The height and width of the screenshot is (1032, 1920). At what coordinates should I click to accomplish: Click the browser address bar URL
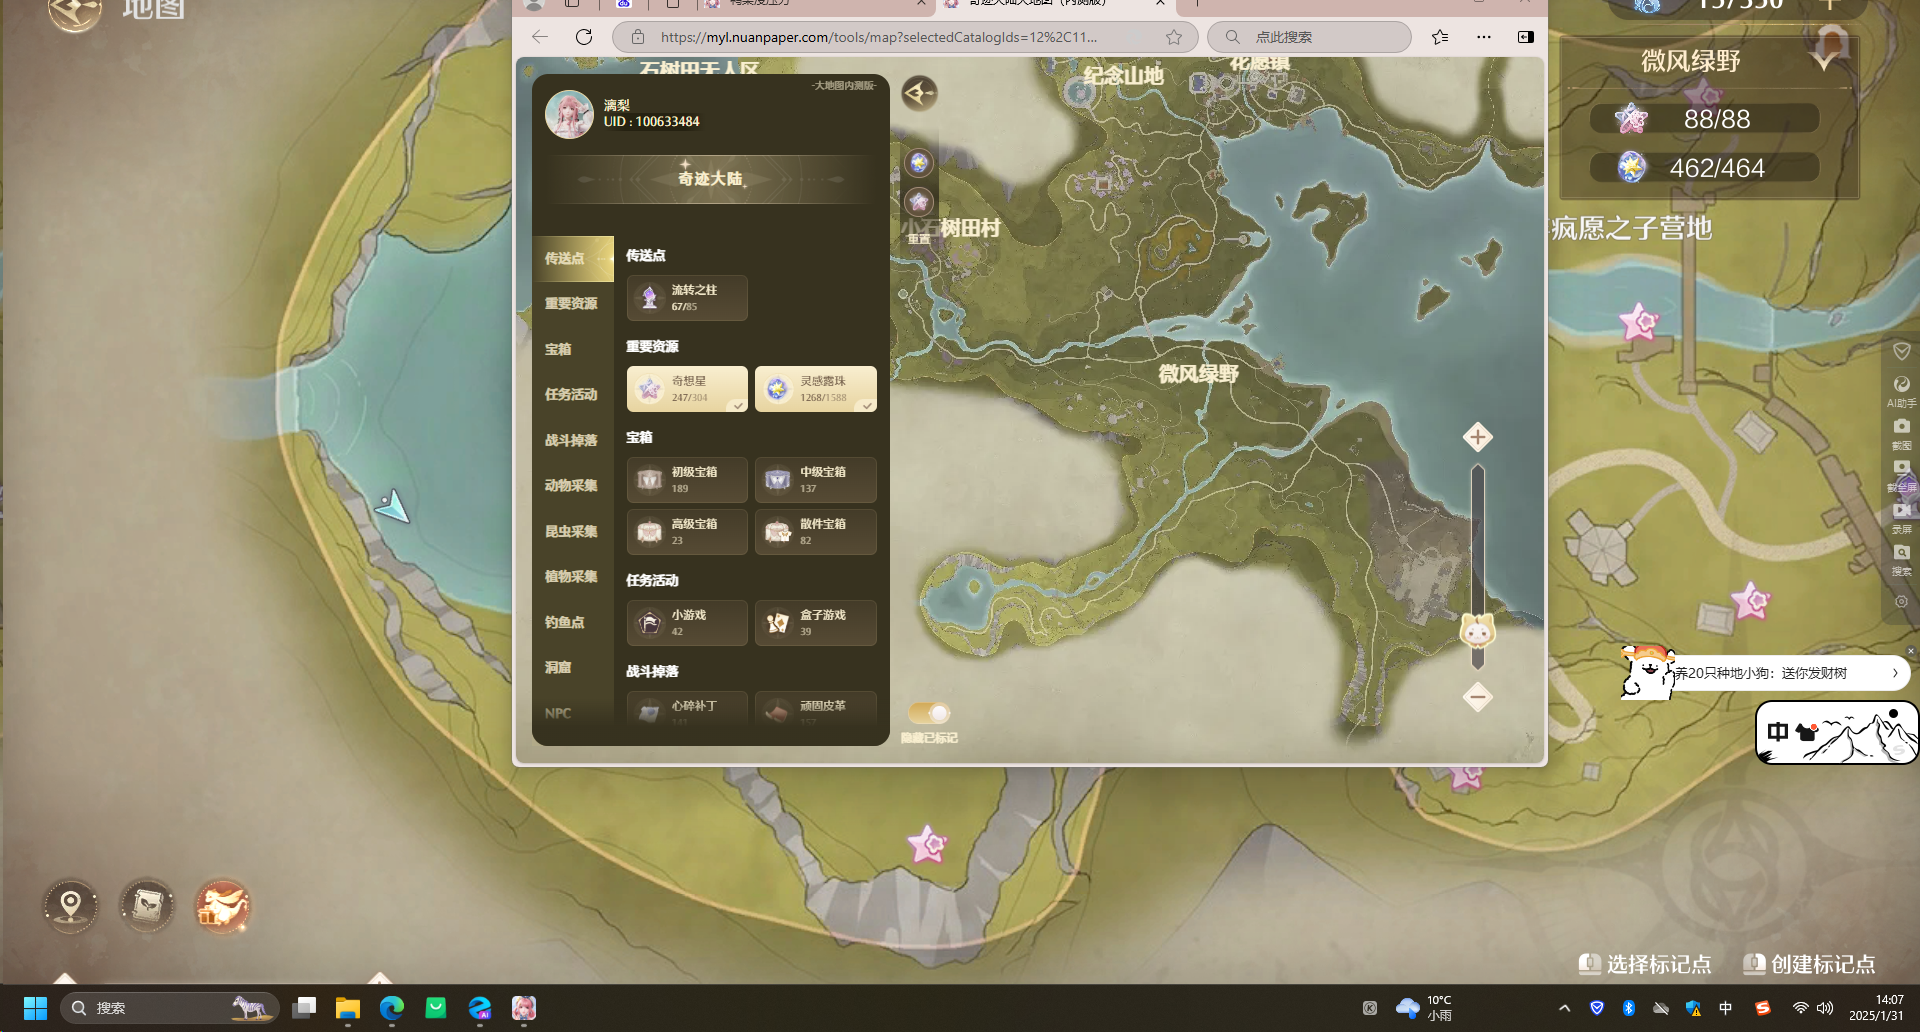coord(879,37)
